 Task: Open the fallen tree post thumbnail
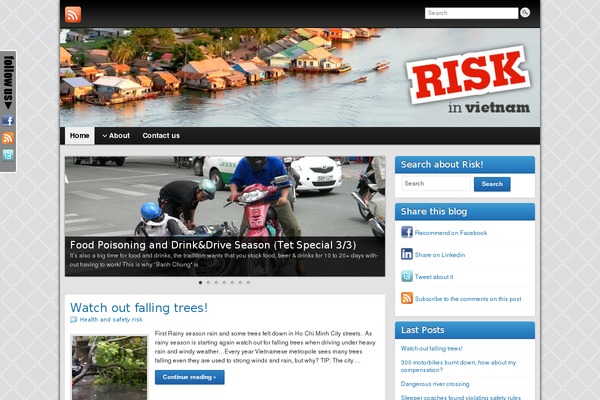(x=109, y=367)
